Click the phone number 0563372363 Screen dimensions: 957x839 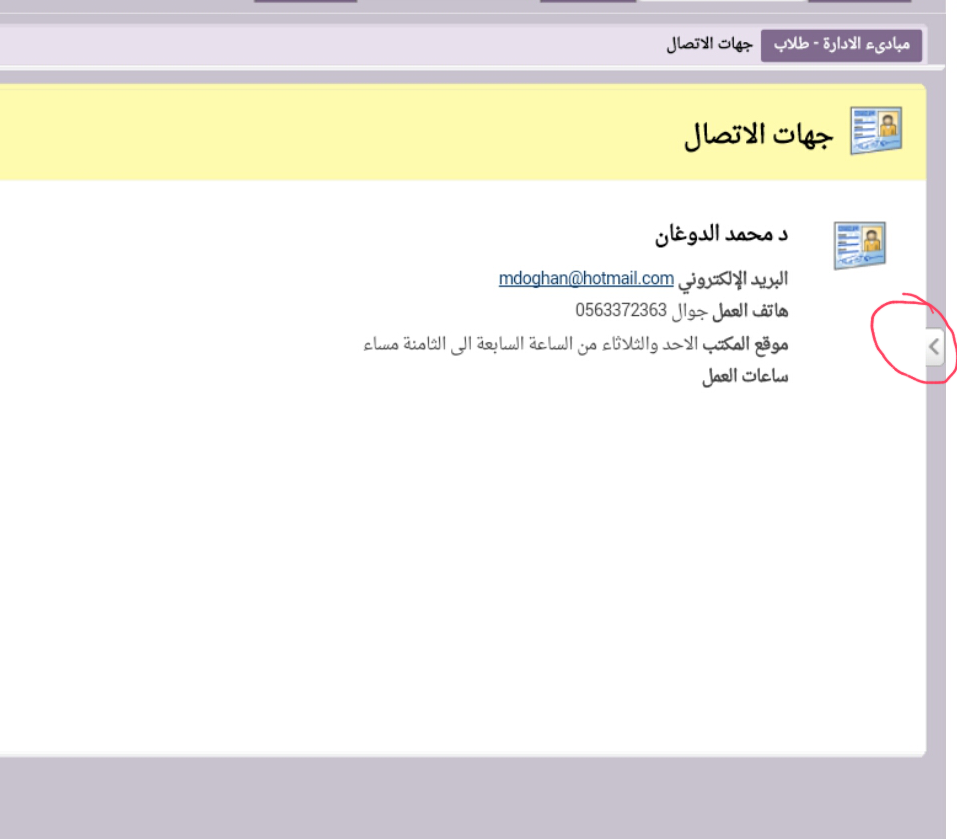(x=621, y=311)
